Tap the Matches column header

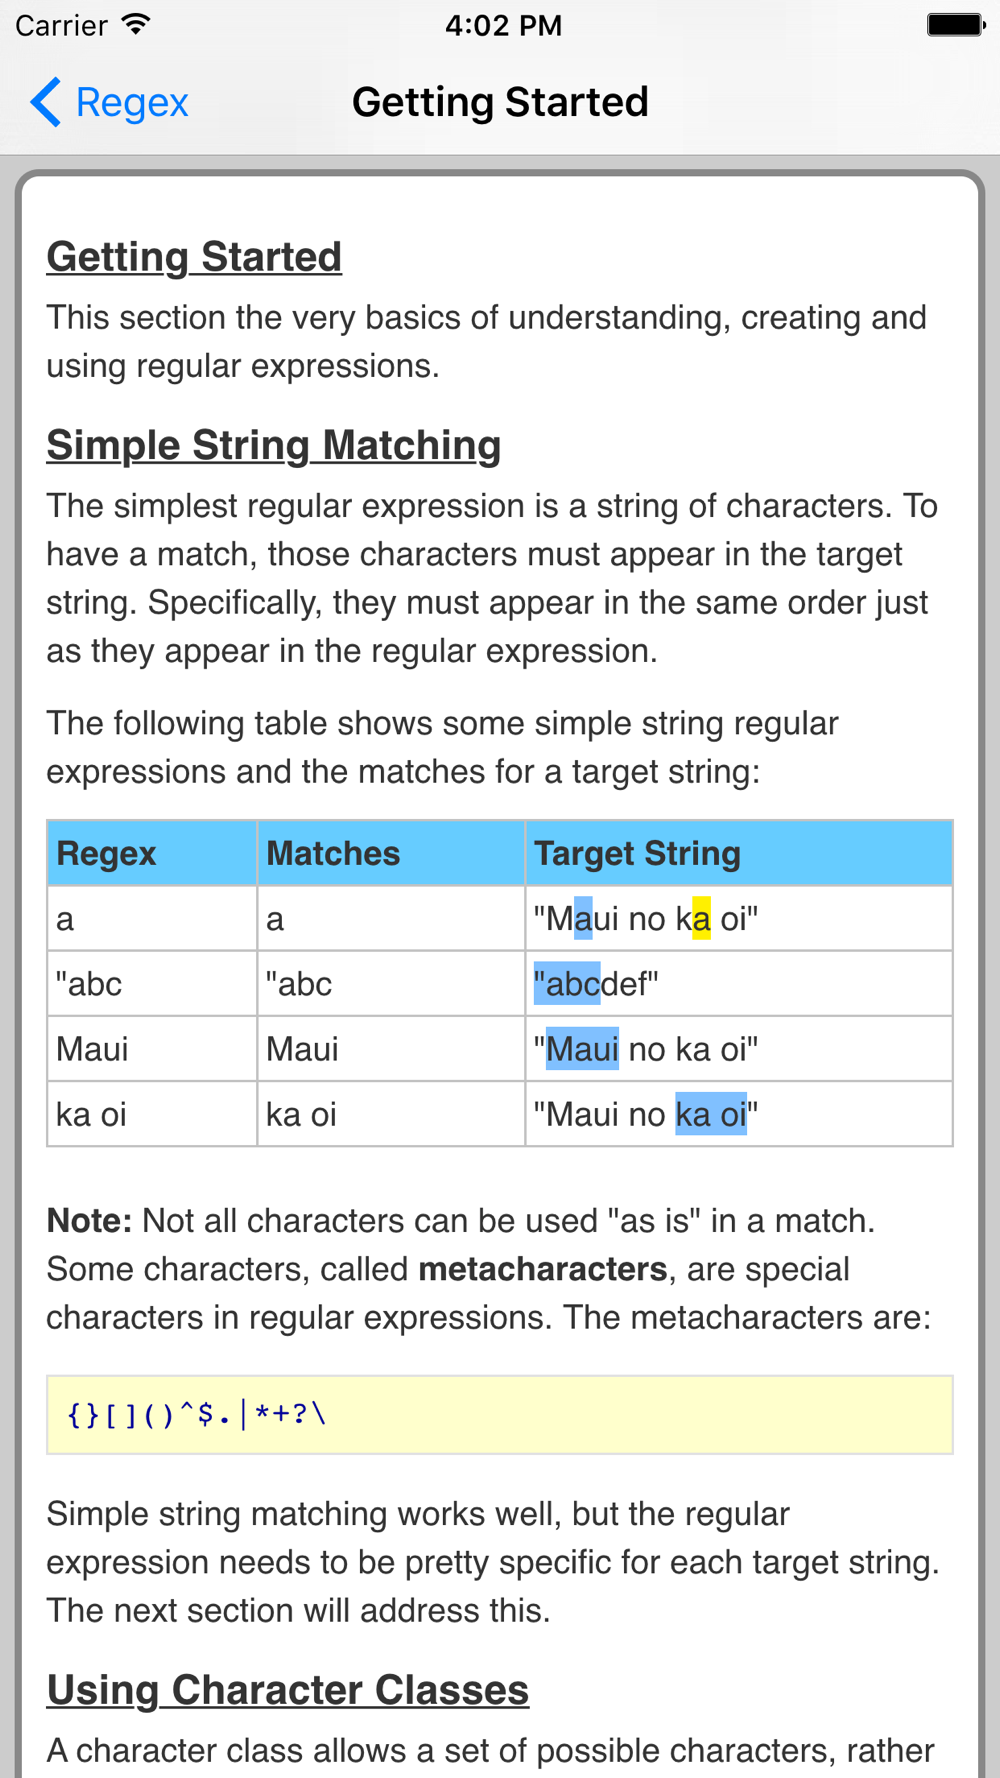[333, 853]
